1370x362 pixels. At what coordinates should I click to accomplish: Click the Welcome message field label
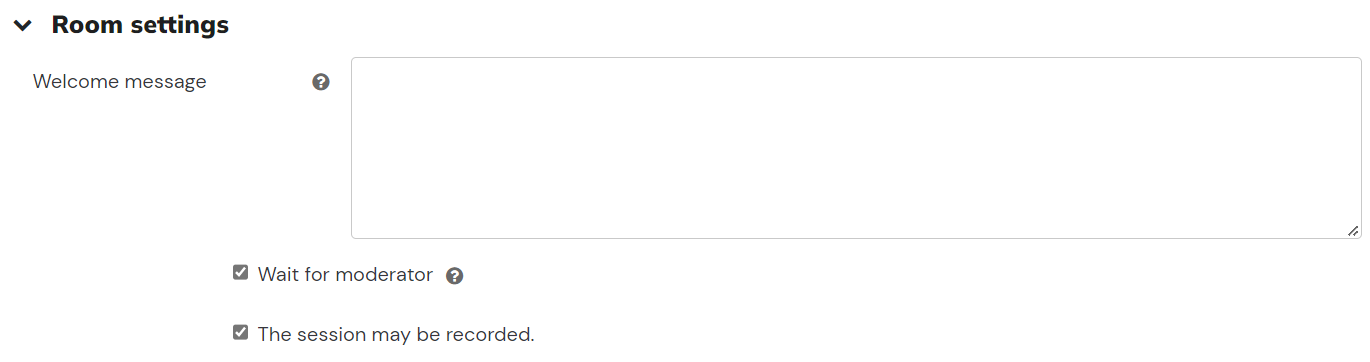click(120, 82)
